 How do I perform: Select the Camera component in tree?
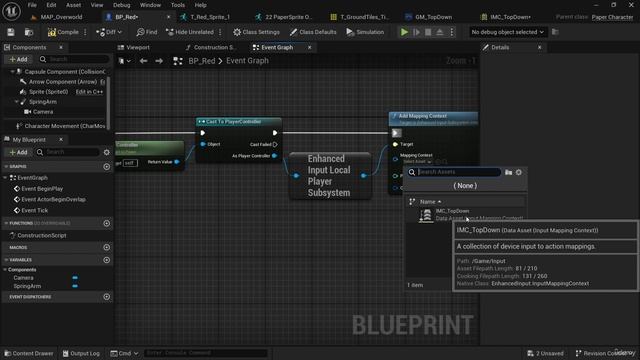click(43, 112)
